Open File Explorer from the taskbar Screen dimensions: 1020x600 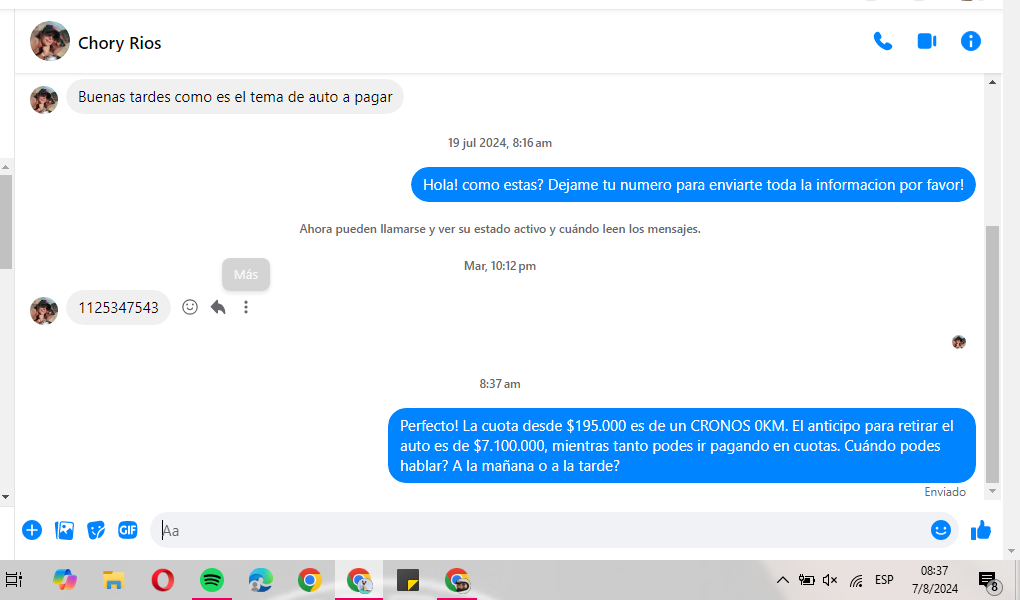114,580
